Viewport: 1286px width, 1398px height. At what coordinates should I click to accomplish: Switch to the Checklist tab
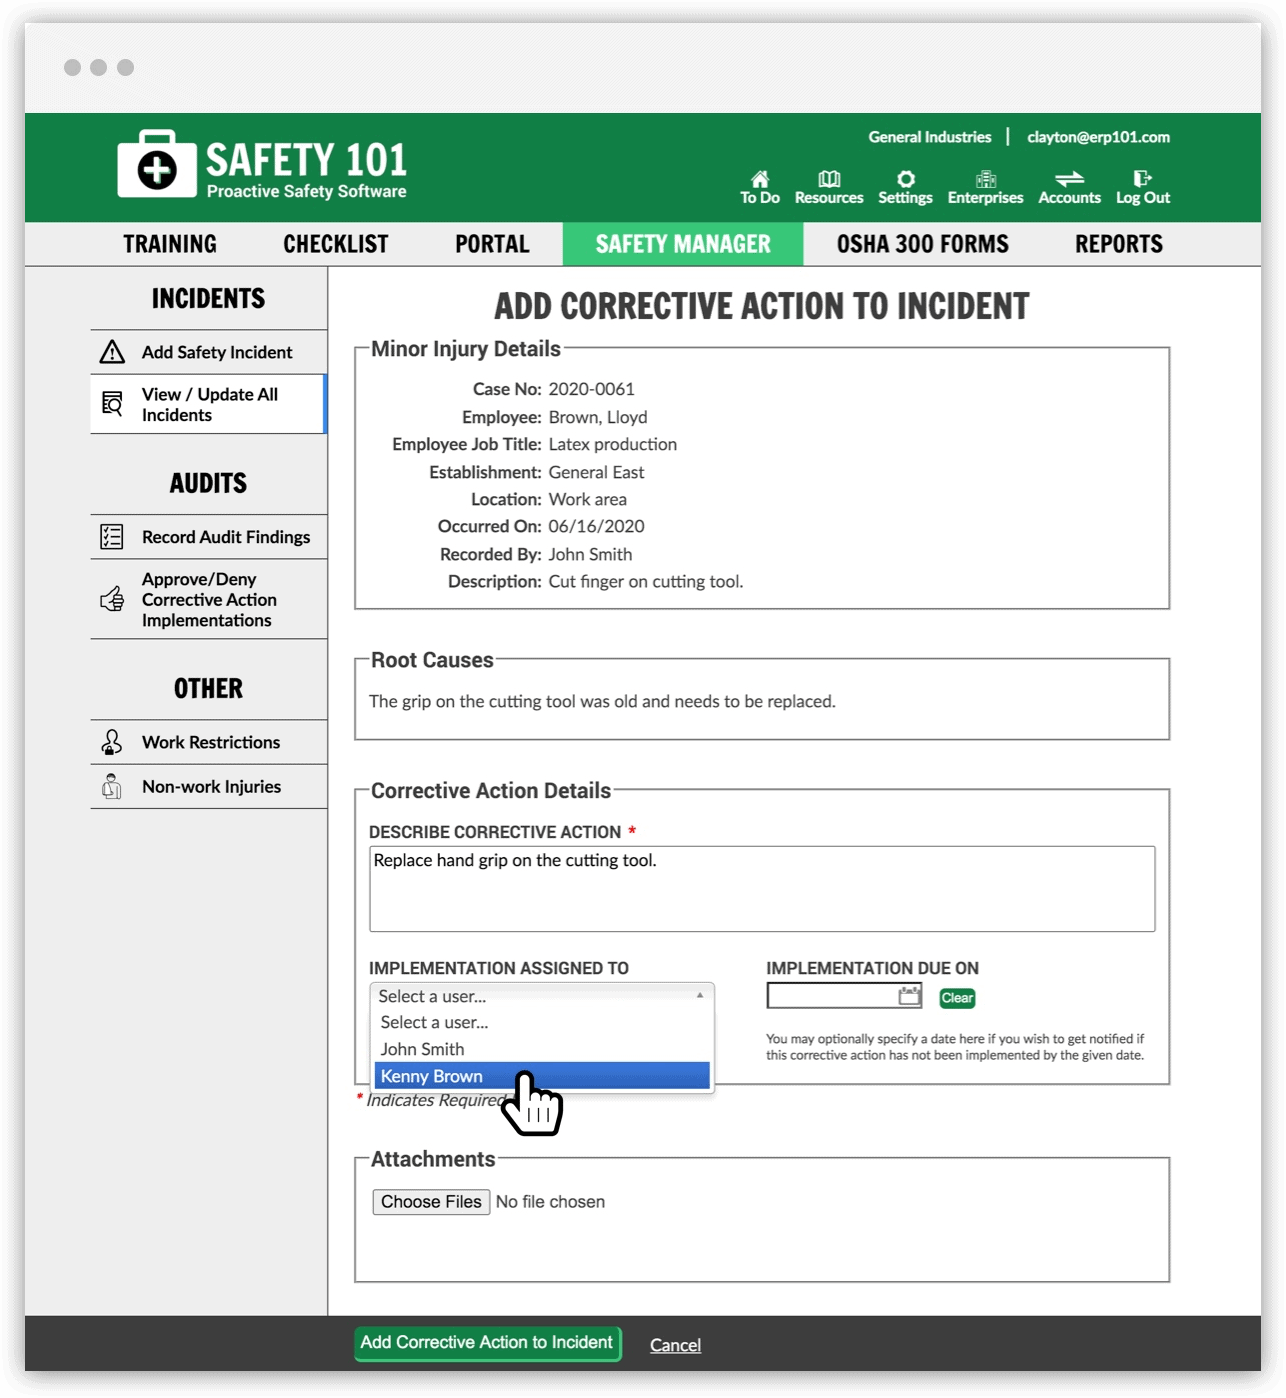335,244
